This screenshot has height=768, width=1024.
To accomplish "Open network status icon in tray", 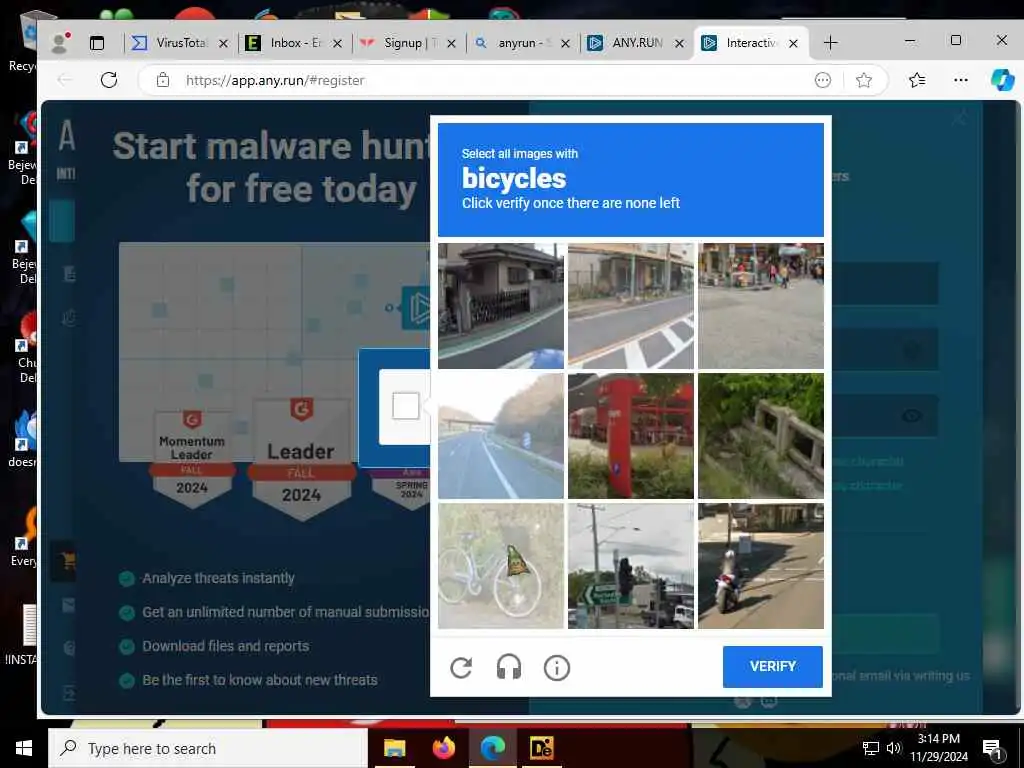I will click(x=871, y=748).
